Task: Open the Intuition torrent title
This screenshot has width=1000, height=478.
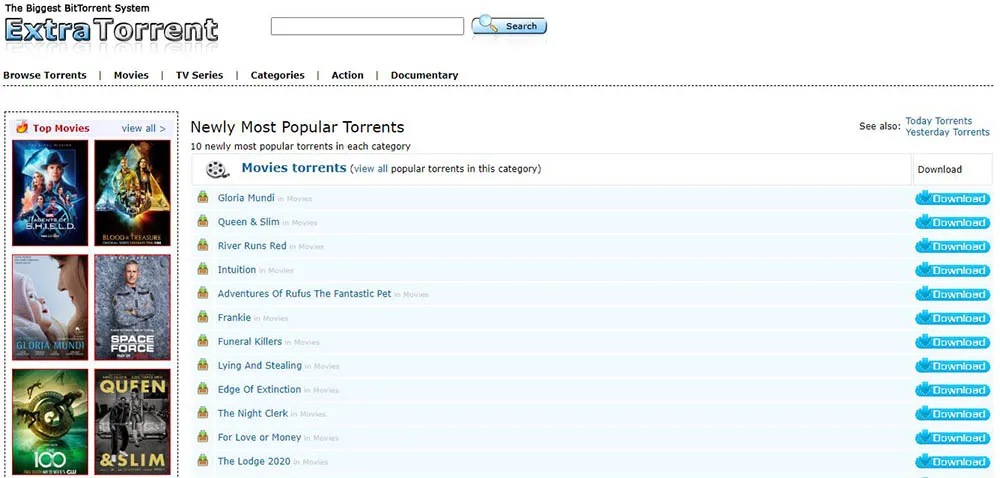Action: (237, 270)
